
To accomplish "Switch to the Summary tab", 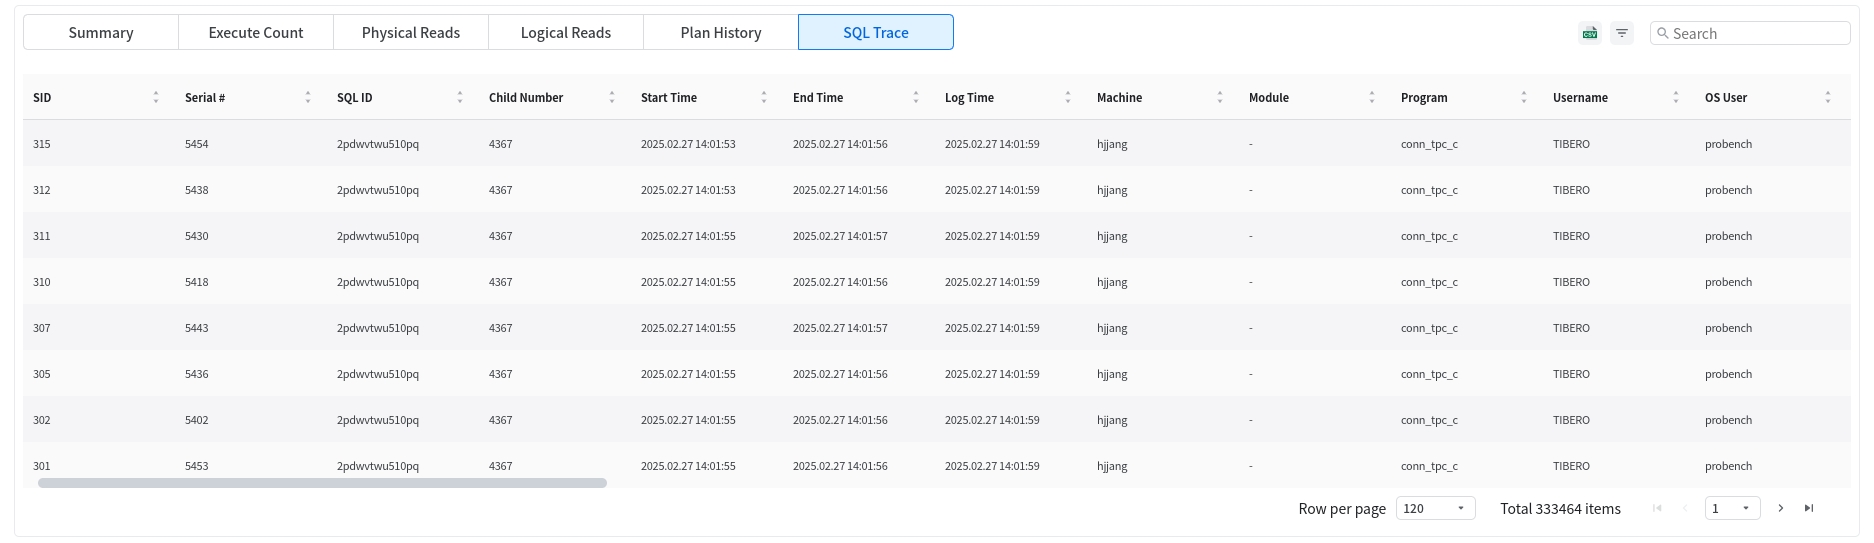I will point(101,32).
